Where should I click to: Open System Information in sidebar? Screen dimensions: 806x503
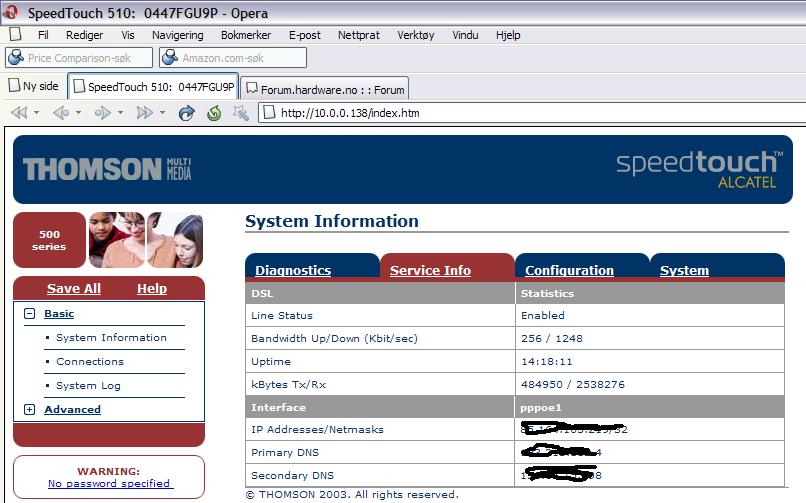point(111,338)
